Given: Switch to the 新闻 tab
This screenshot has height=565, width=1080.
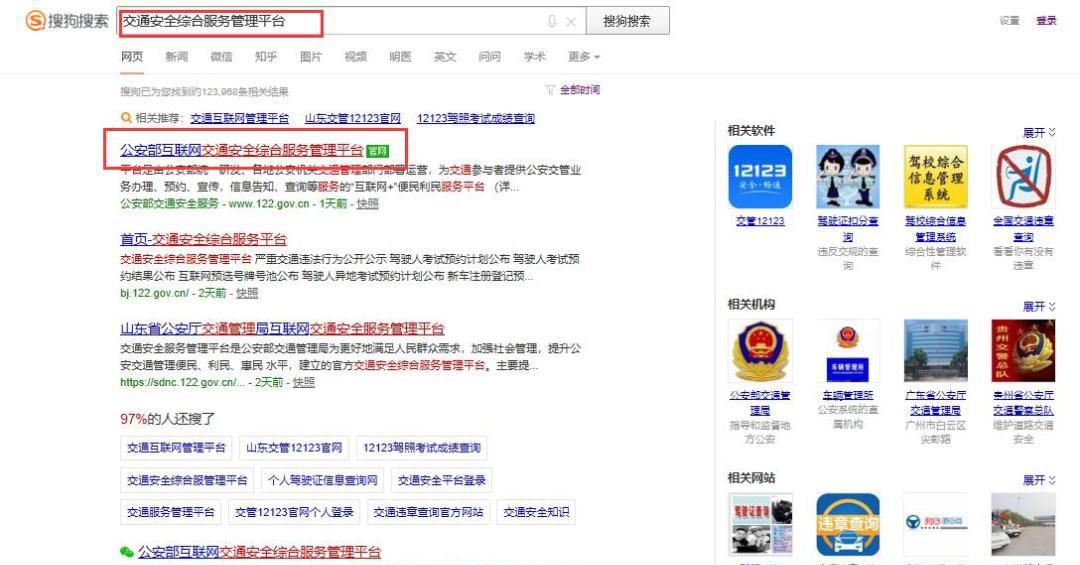Looking at the screenshot, I should 176,56.
